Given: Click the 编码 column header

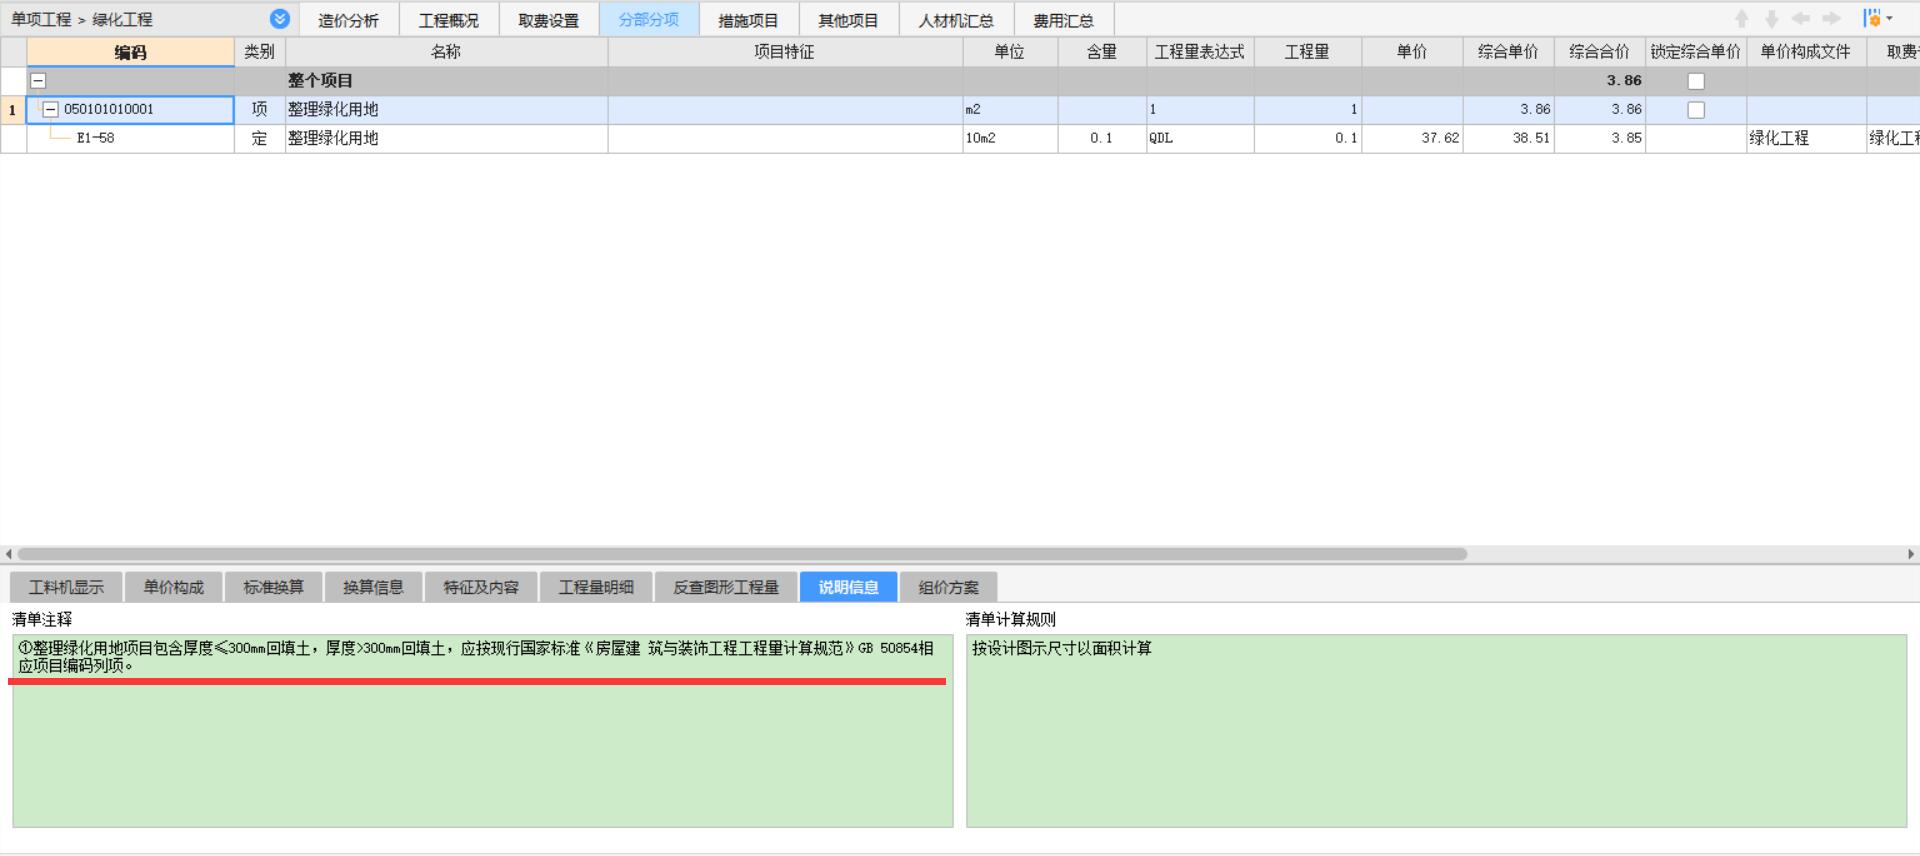Looking at the screenshot, I should pyautogui.click(x=130, y=52).
